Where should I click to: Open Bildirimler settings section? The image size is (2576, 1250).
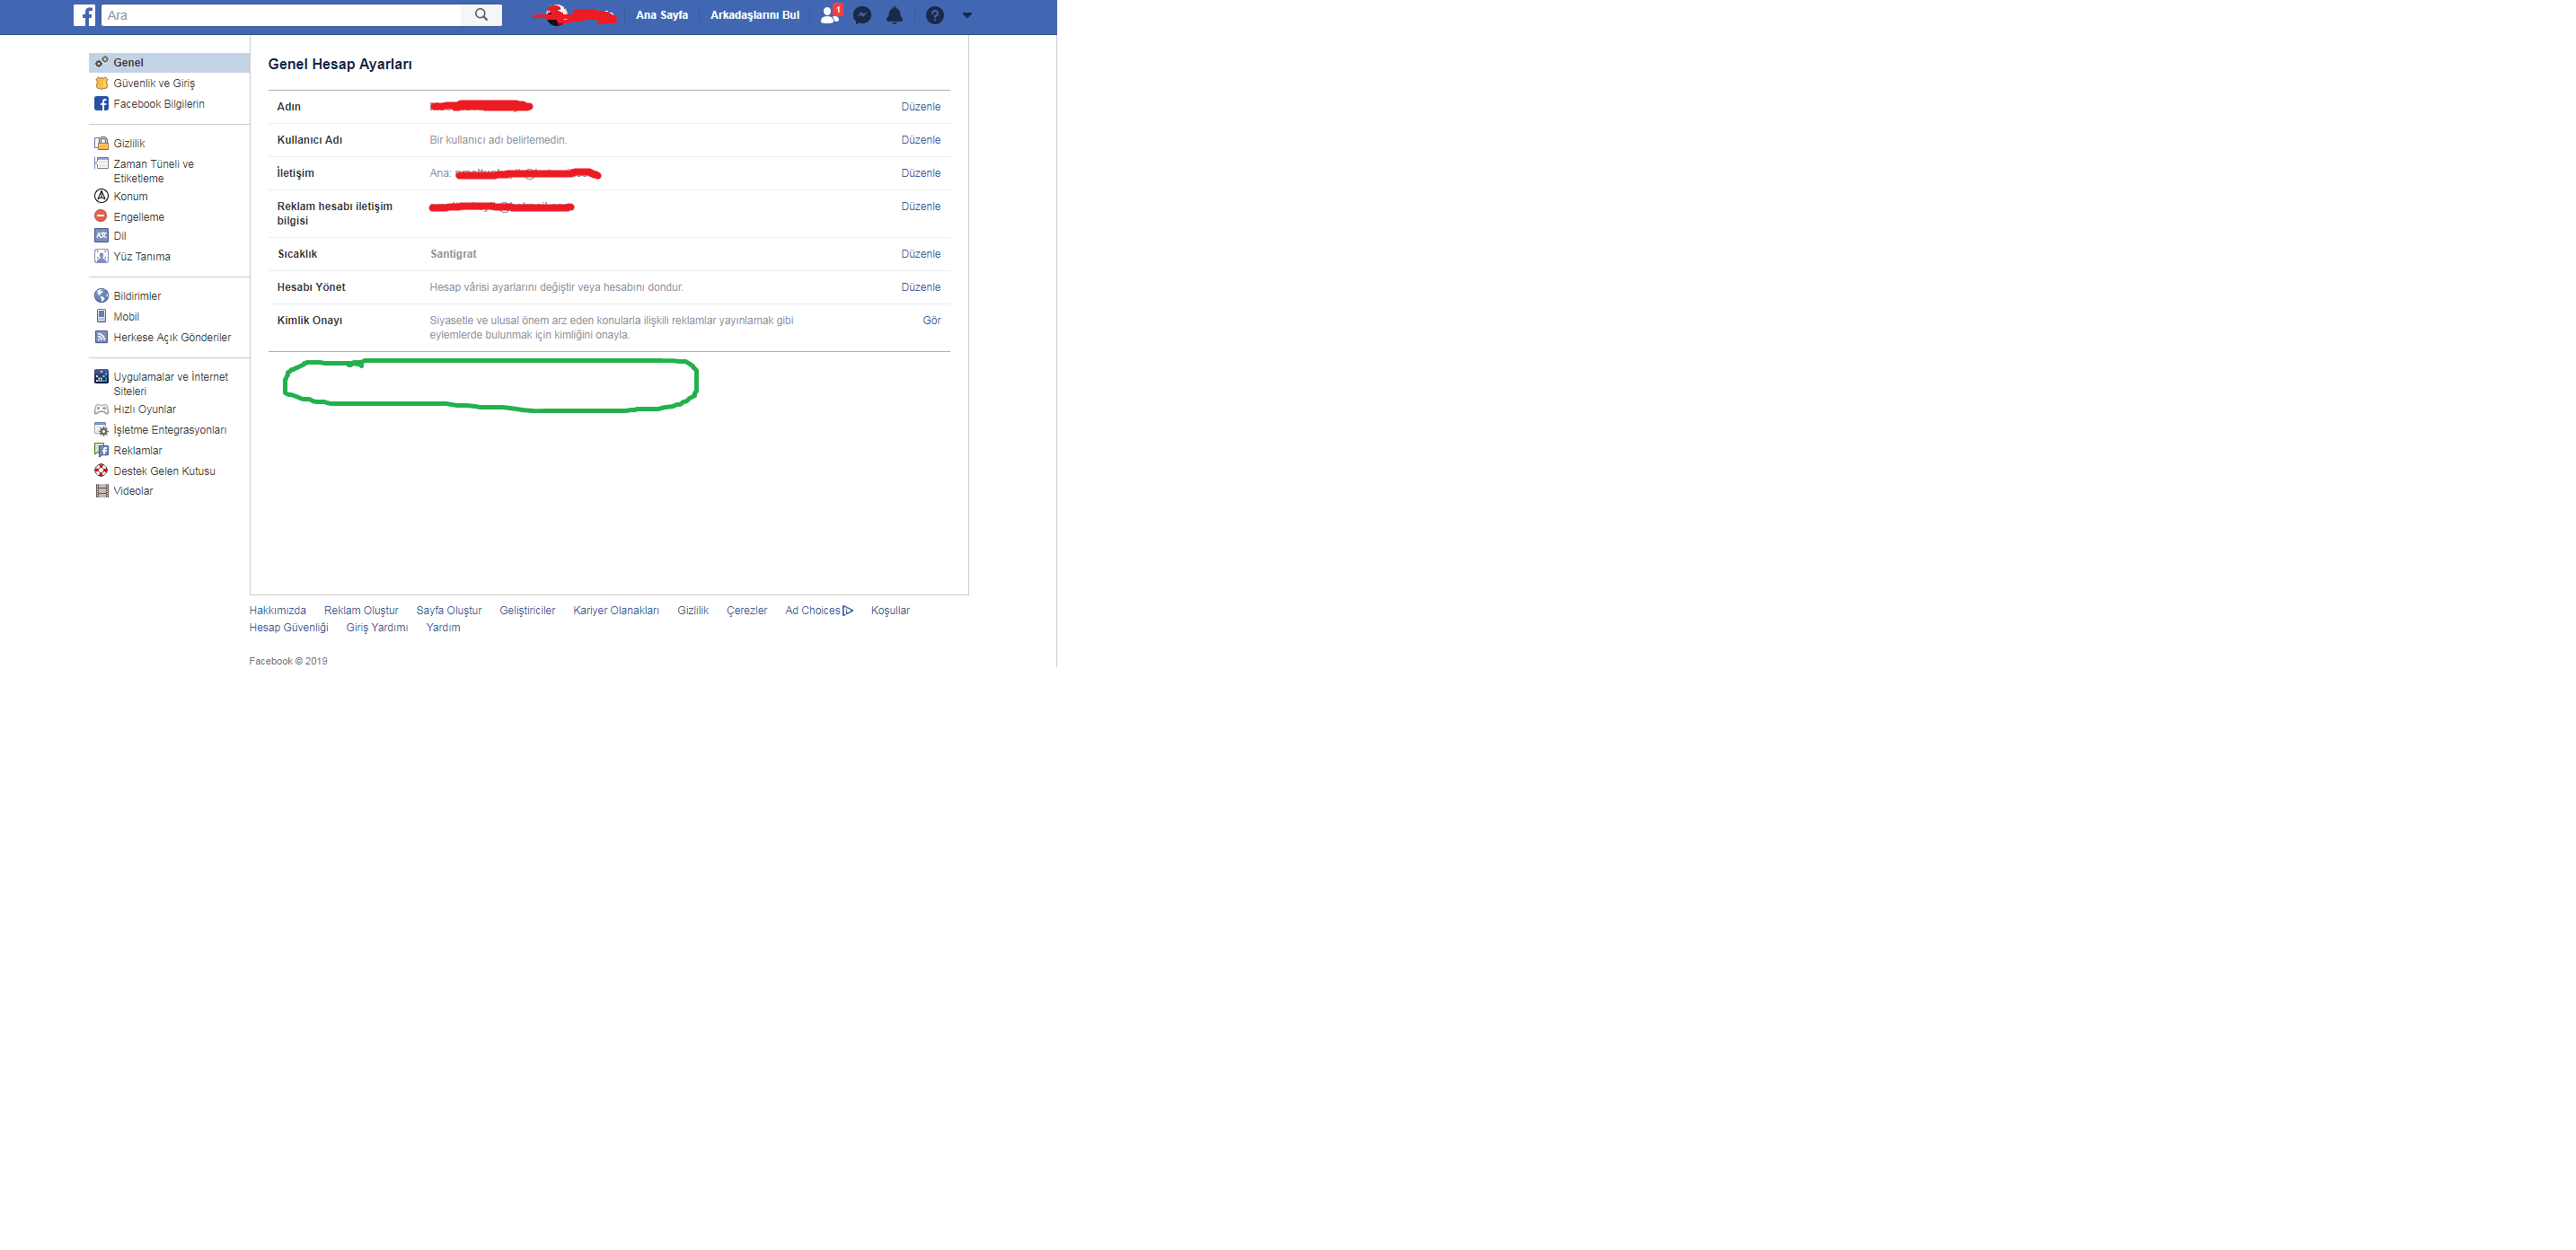[137, 296]
